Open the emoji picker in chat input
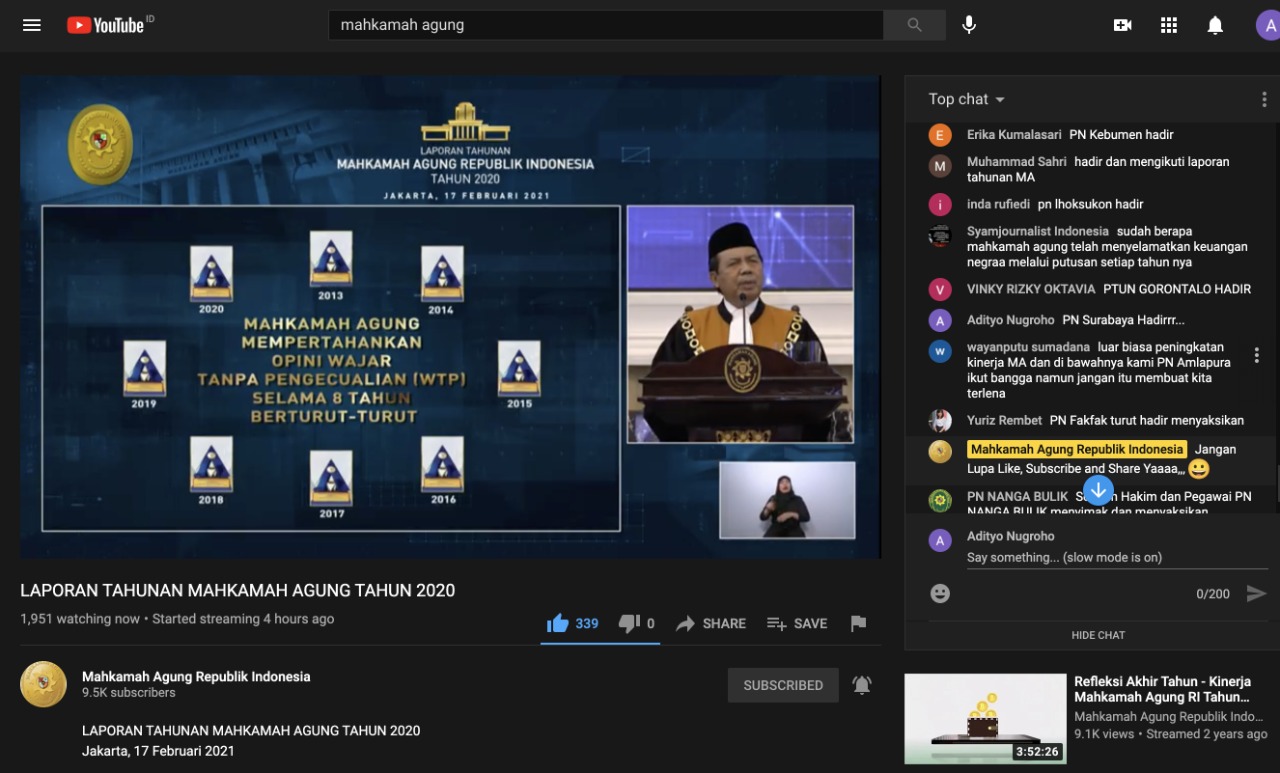The height and width of the screenshot is (773, 1280). coord(939,592)
